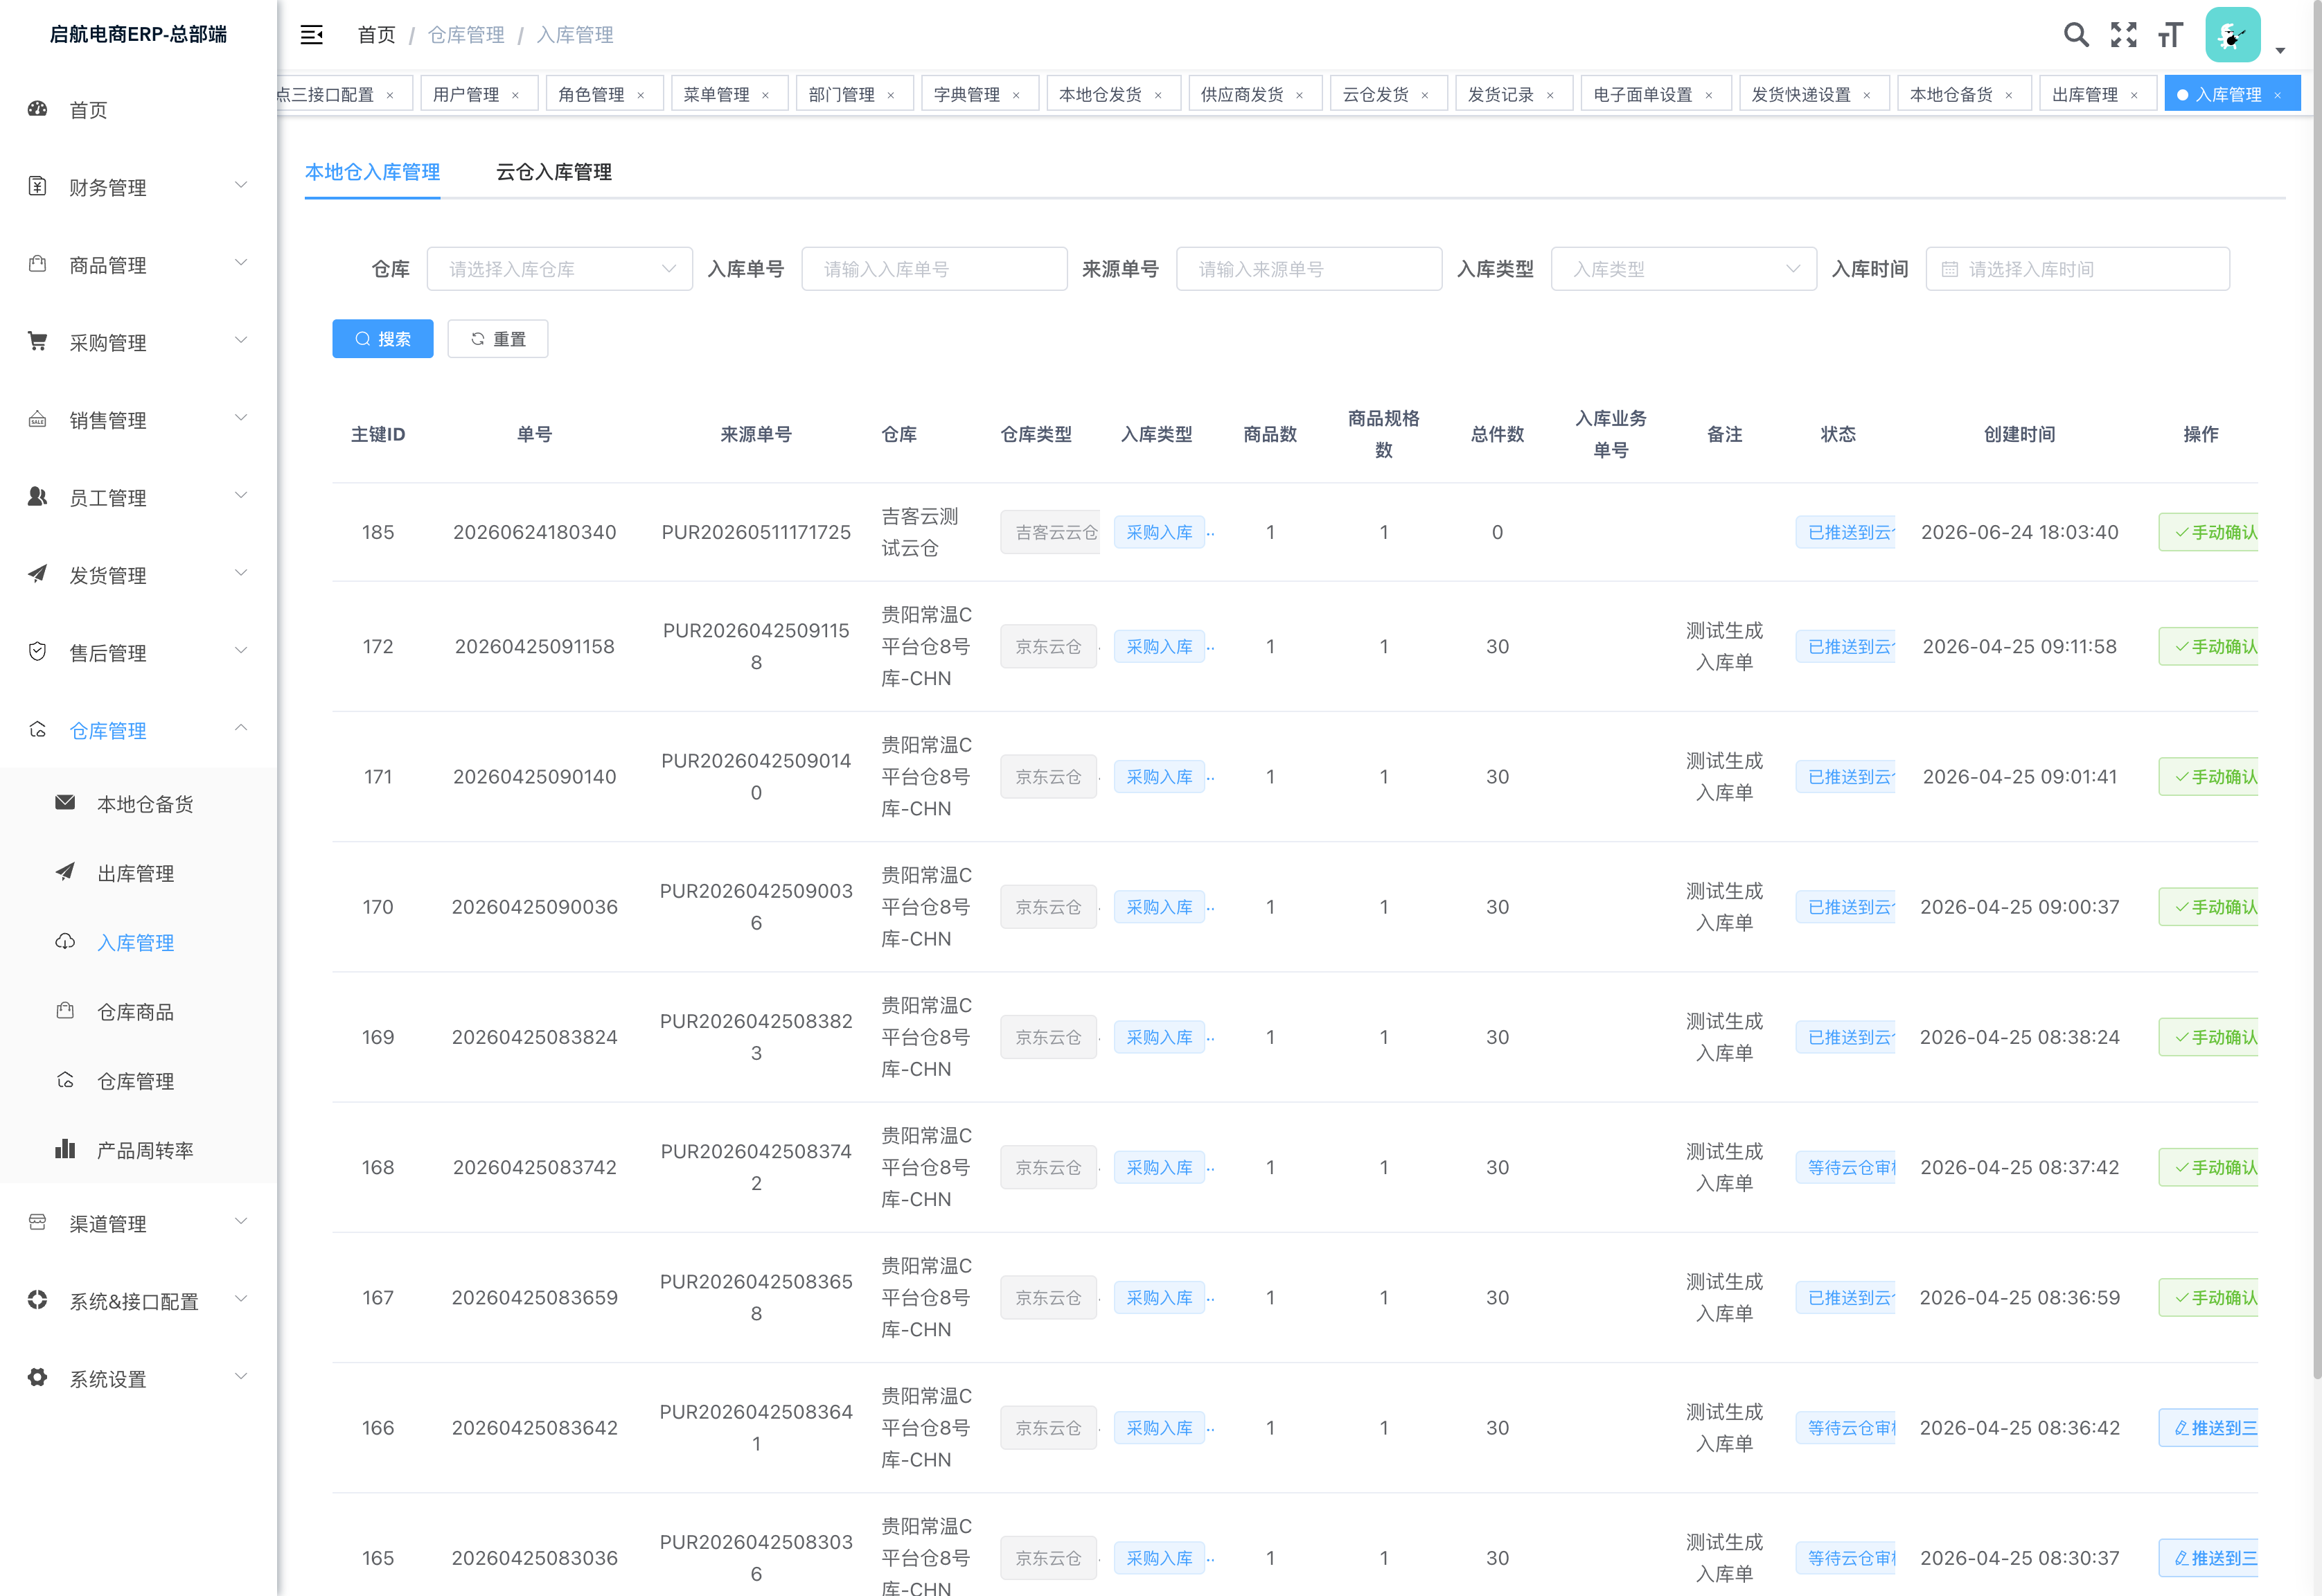
Task: Click the 渠道管理 icon in sidebar
Action: tap(38, 1222)
